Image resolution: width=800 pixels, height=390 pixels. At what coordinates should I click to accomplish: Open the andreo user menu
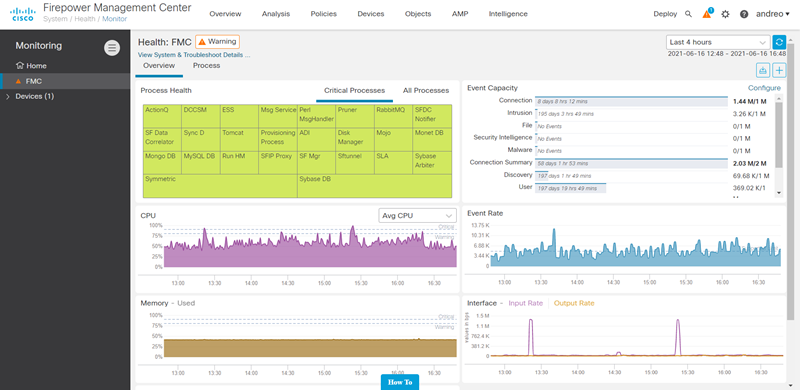coord(772,14)
